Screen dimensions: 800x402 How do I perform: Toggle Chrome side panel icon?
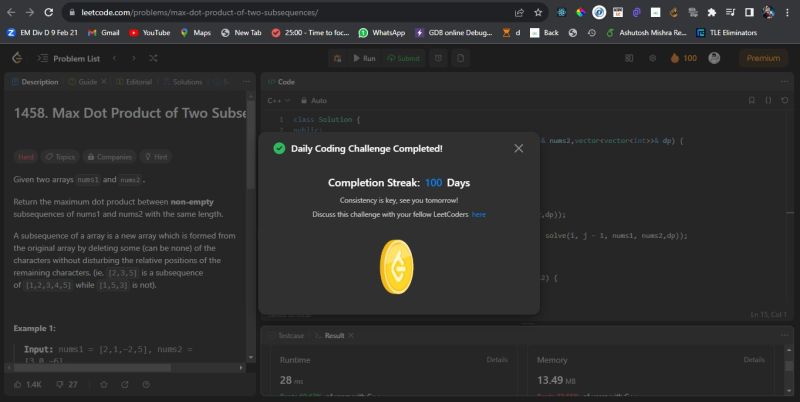pos(749,12)
